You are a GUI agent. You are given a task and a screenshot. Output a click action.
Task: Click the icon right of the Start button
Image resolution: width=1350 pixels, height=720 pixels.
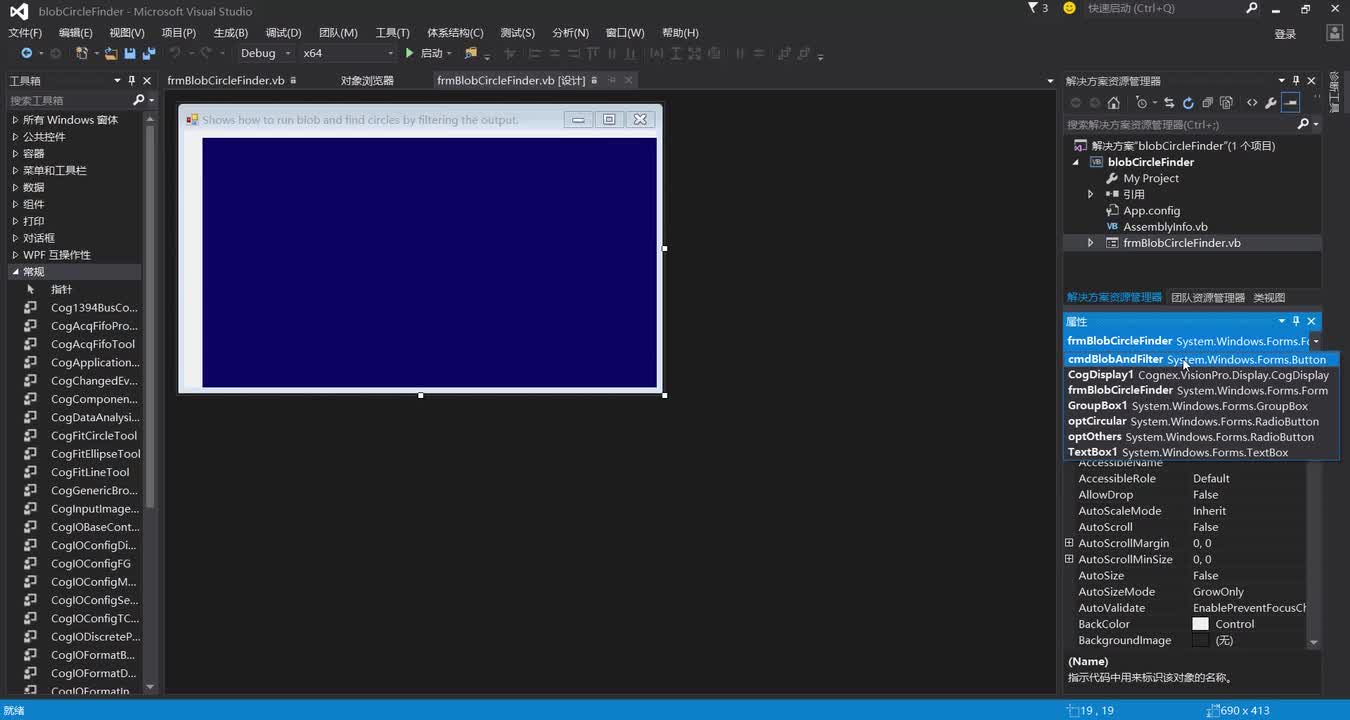pos(471,53)
